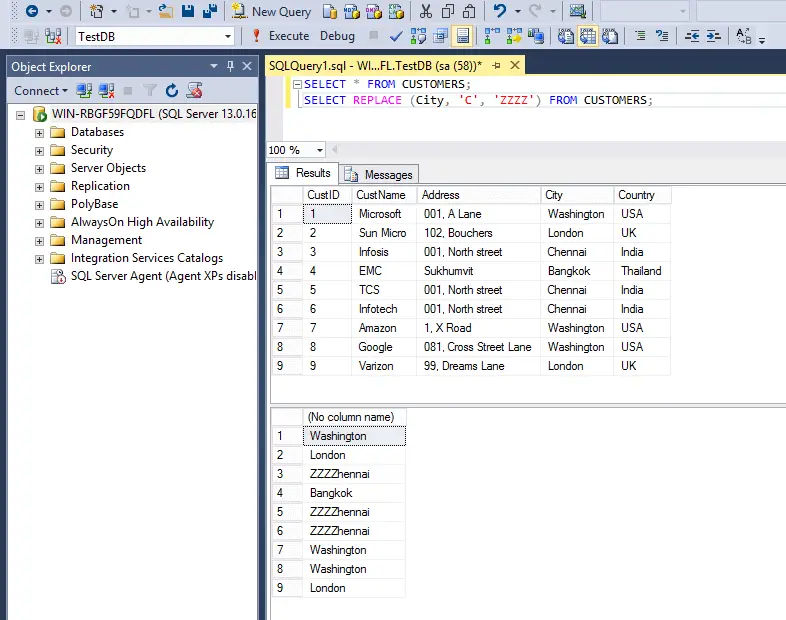The image size is (786, 620).
Task: Undo the last action with the Undo arrow
Action: 499,11
